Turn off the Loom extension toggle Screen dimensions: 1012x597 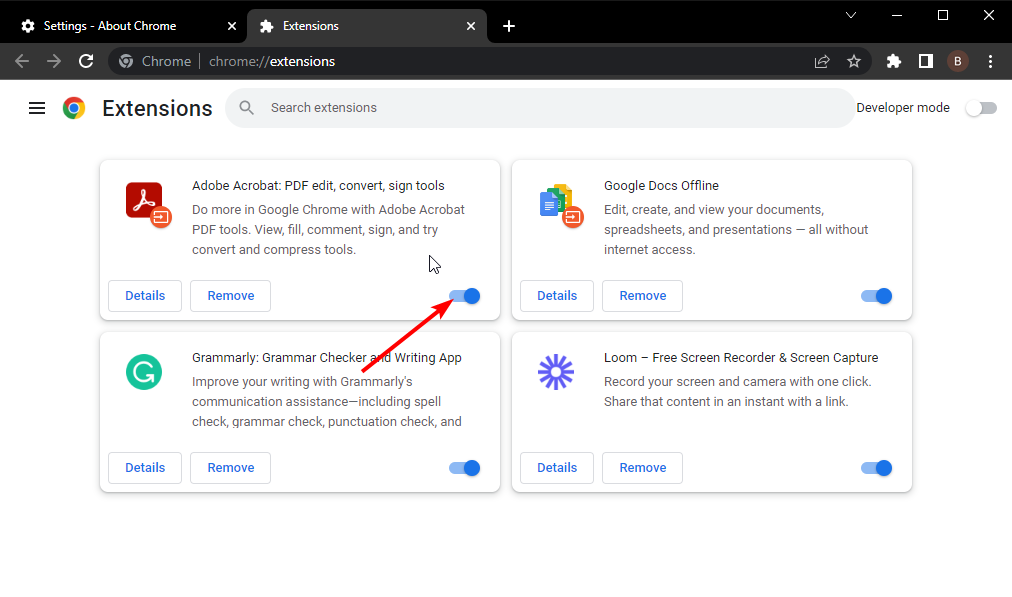876,468
